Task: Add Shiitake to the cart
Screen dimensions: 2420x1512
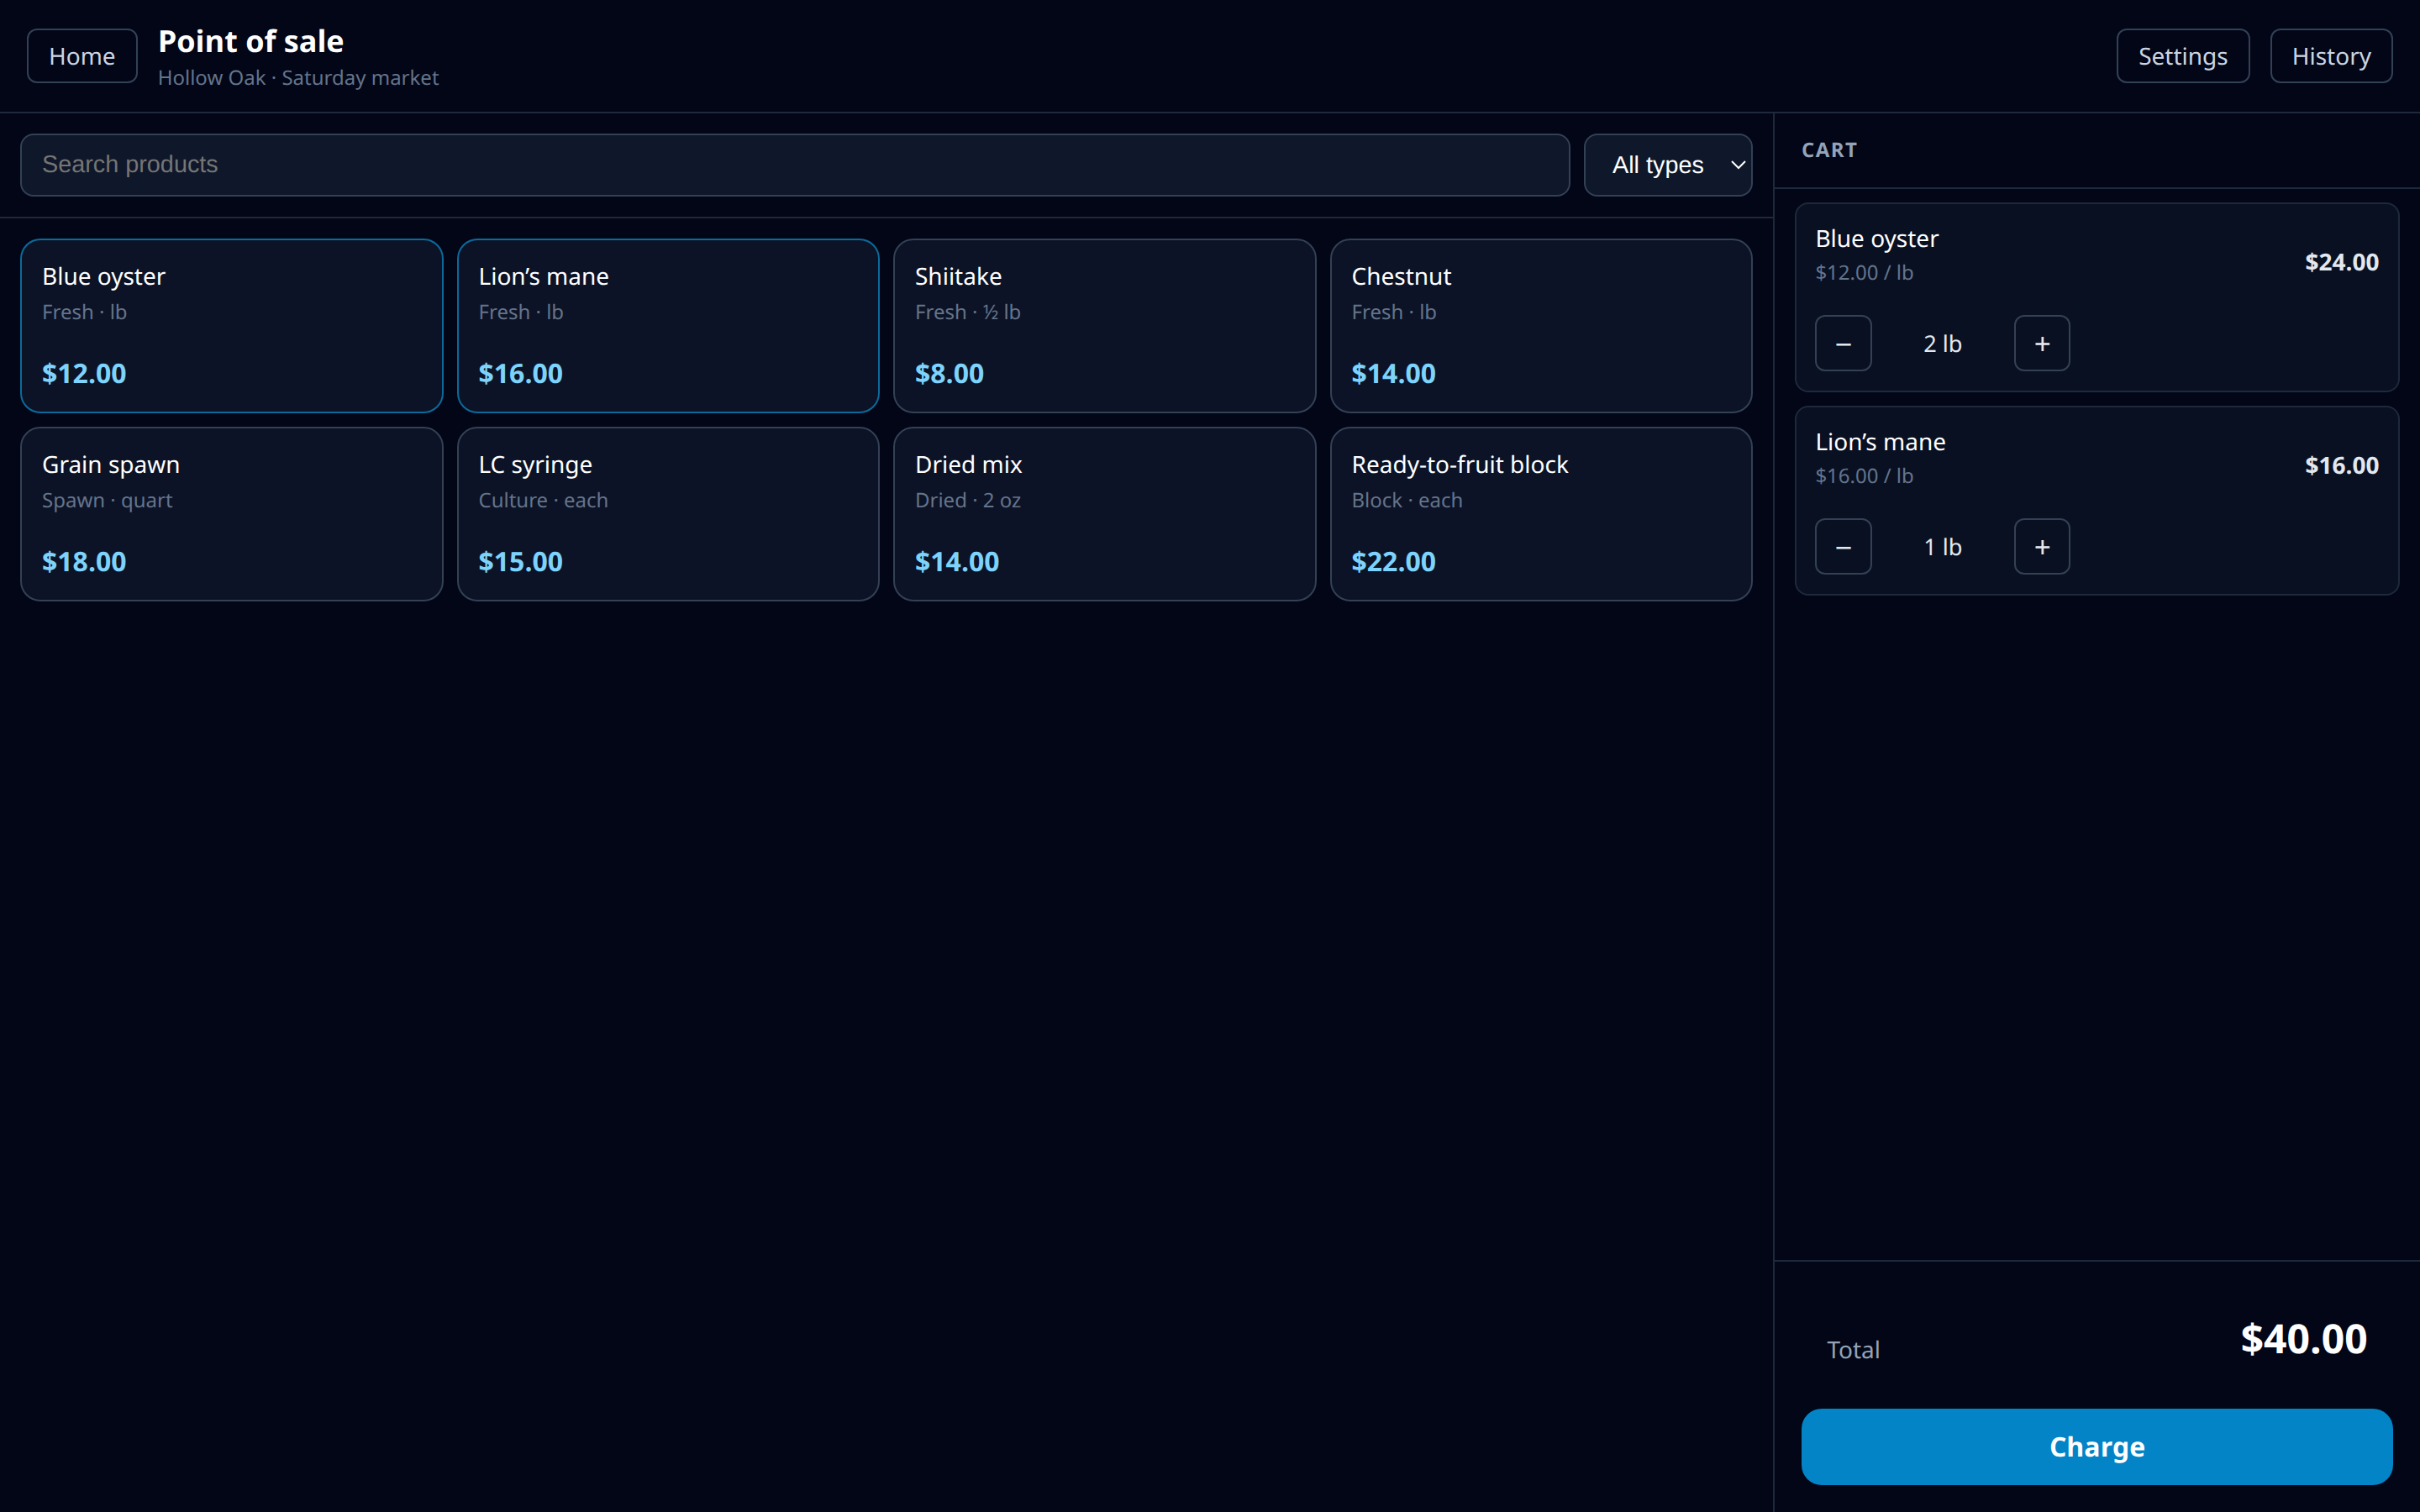Action: click(1104, 326)
